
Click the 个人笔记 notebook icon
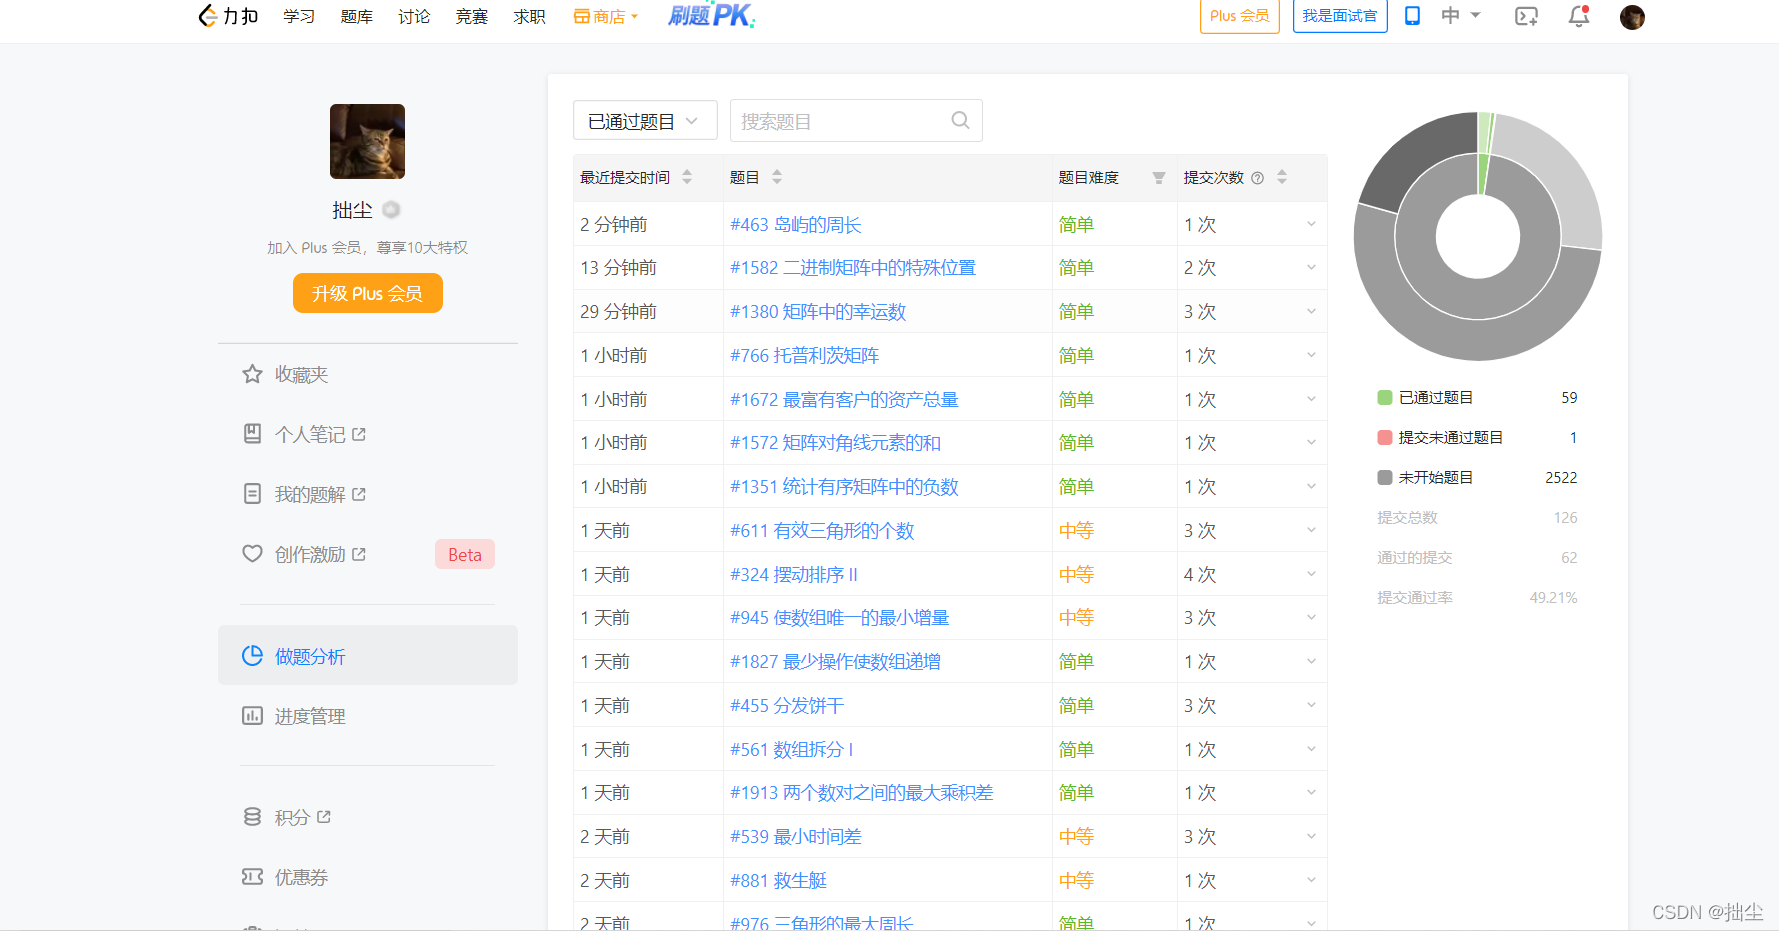point(252,434)
